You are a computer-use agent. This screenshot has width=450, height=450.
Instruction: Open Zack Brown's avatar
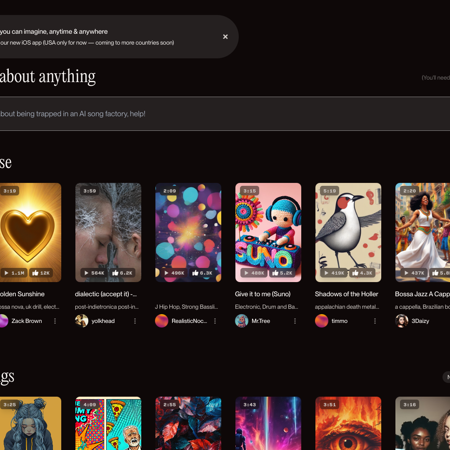click(x=3, y=321)
